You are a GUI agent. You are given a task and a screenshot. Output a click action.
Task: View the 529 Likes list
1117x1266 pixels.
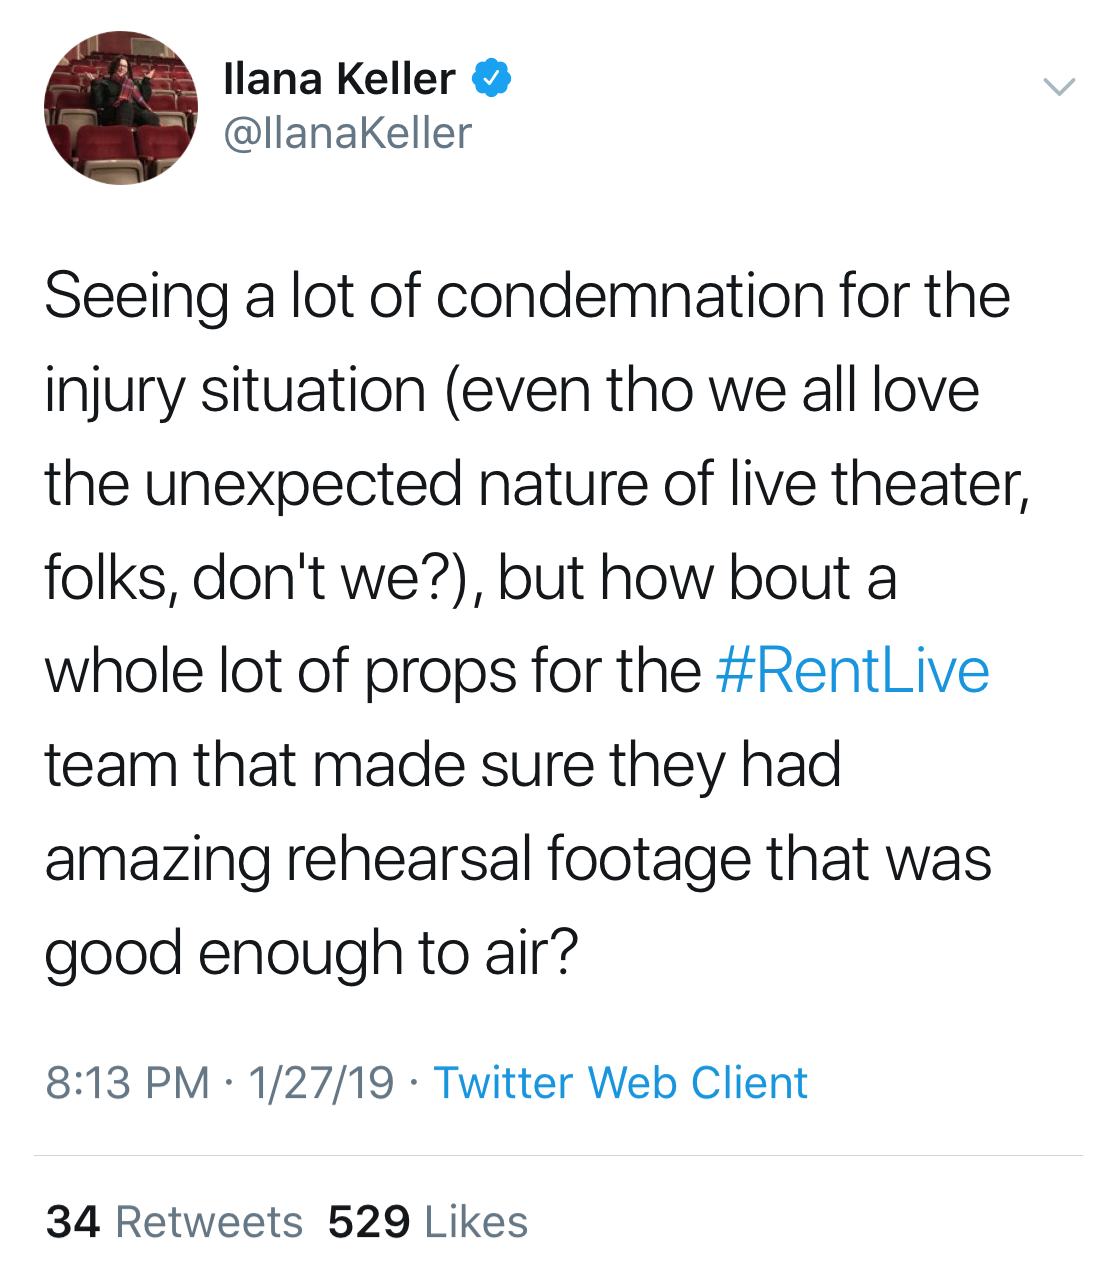pos(476,1222)
